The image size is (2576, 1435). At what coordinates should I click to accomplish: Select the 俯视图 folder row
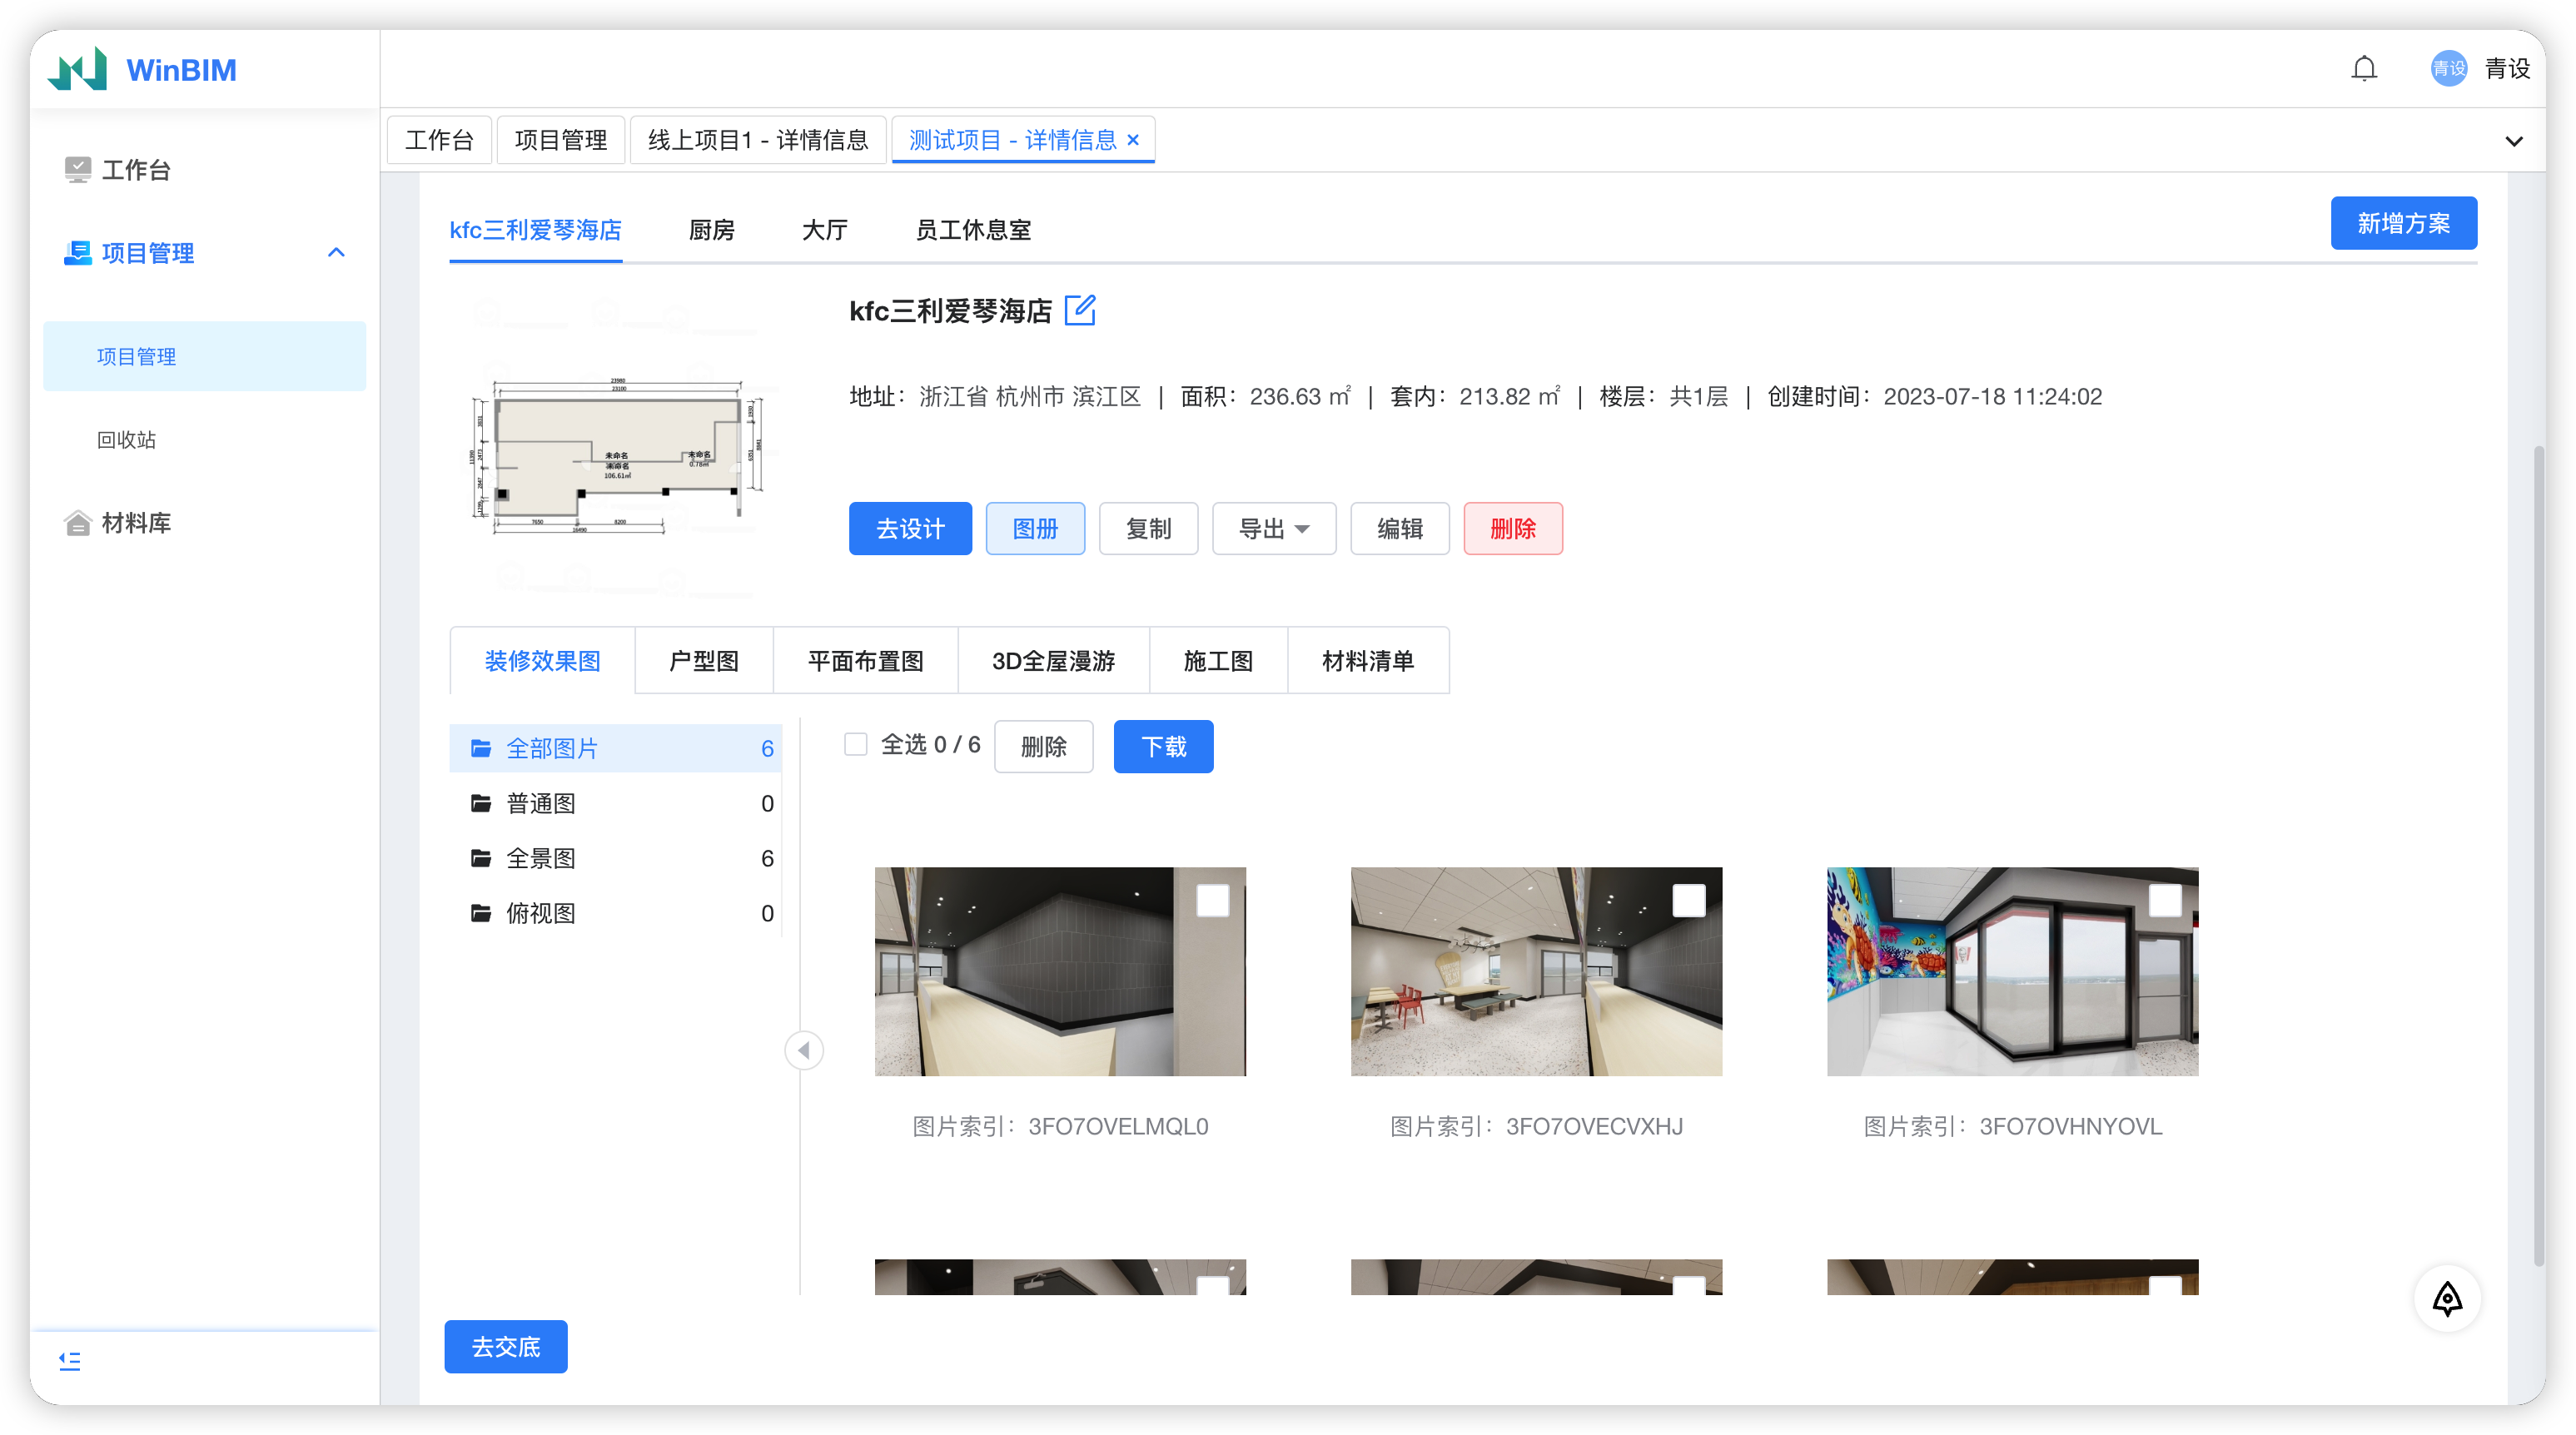[x=615, y=912]
